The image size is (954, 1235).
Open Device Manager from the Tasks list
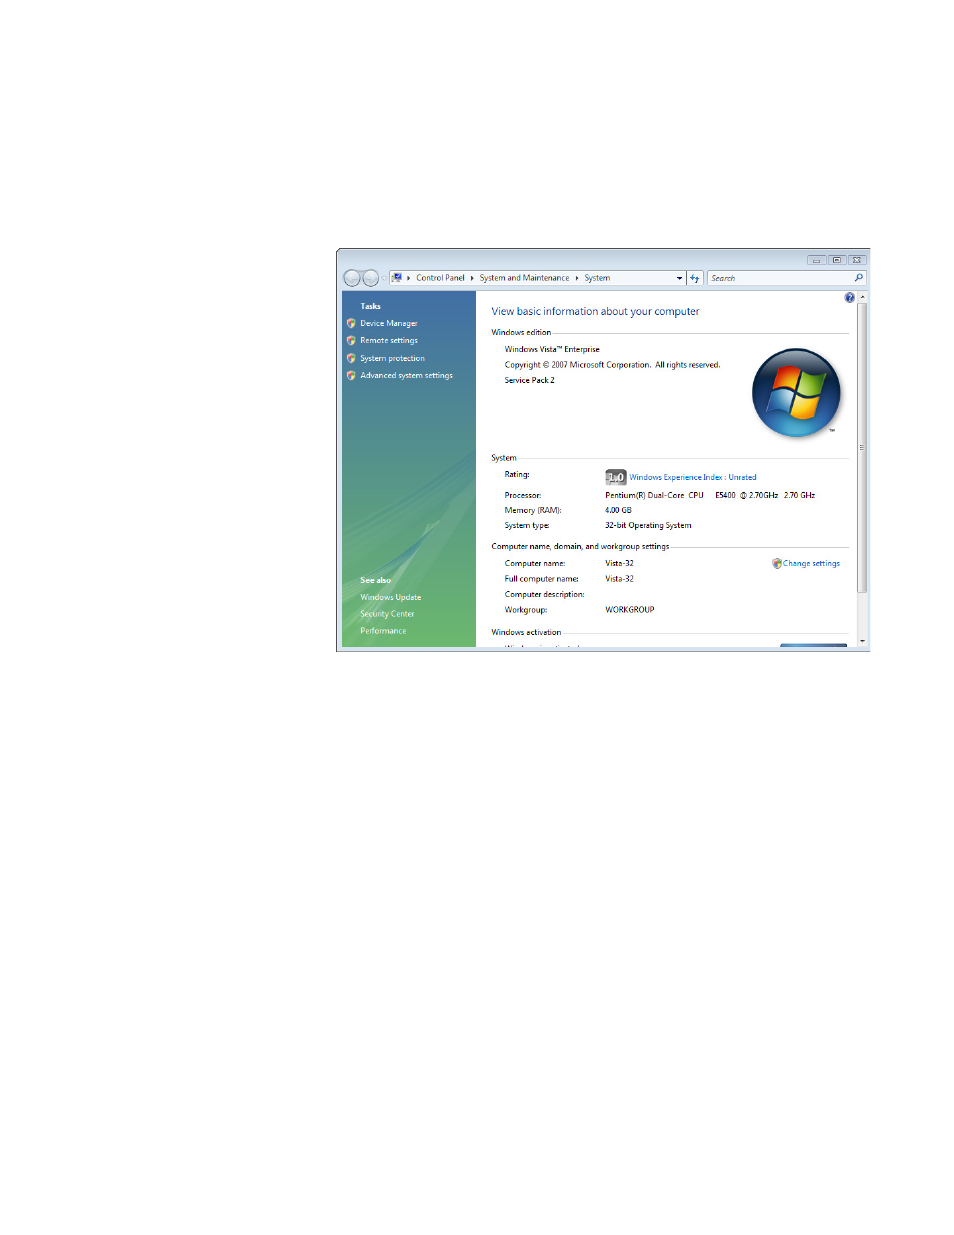[389, 324]
